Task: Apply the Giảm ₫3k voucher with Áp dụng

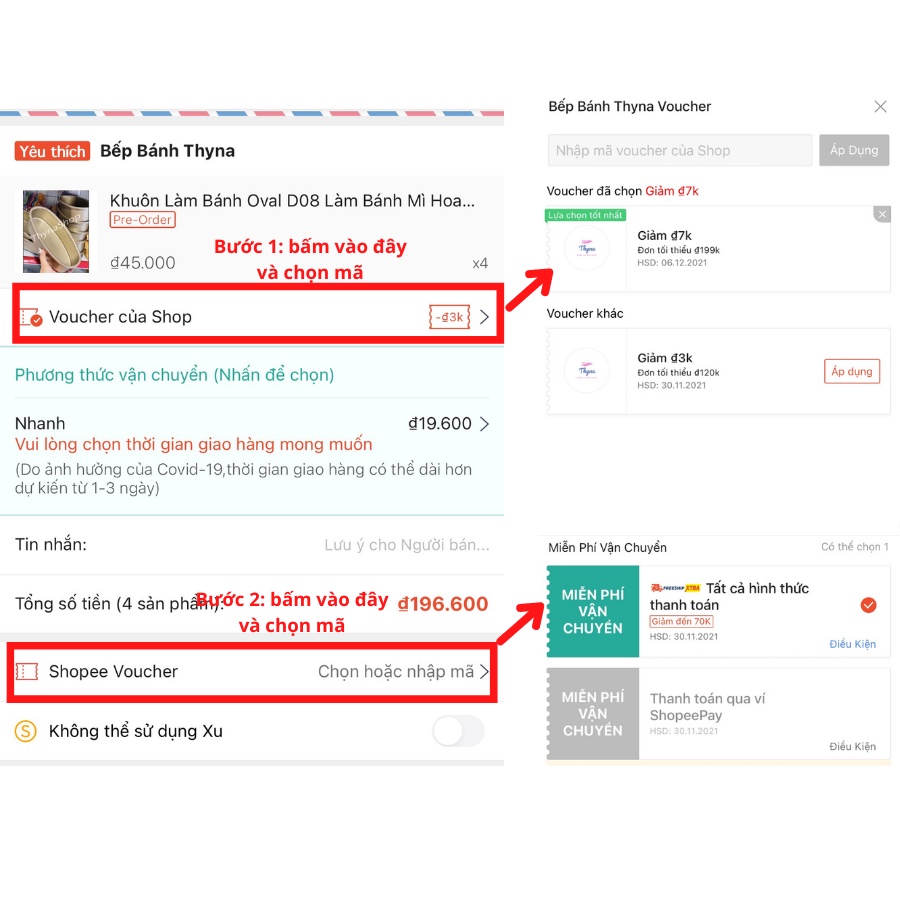Action: pos(852,371)
